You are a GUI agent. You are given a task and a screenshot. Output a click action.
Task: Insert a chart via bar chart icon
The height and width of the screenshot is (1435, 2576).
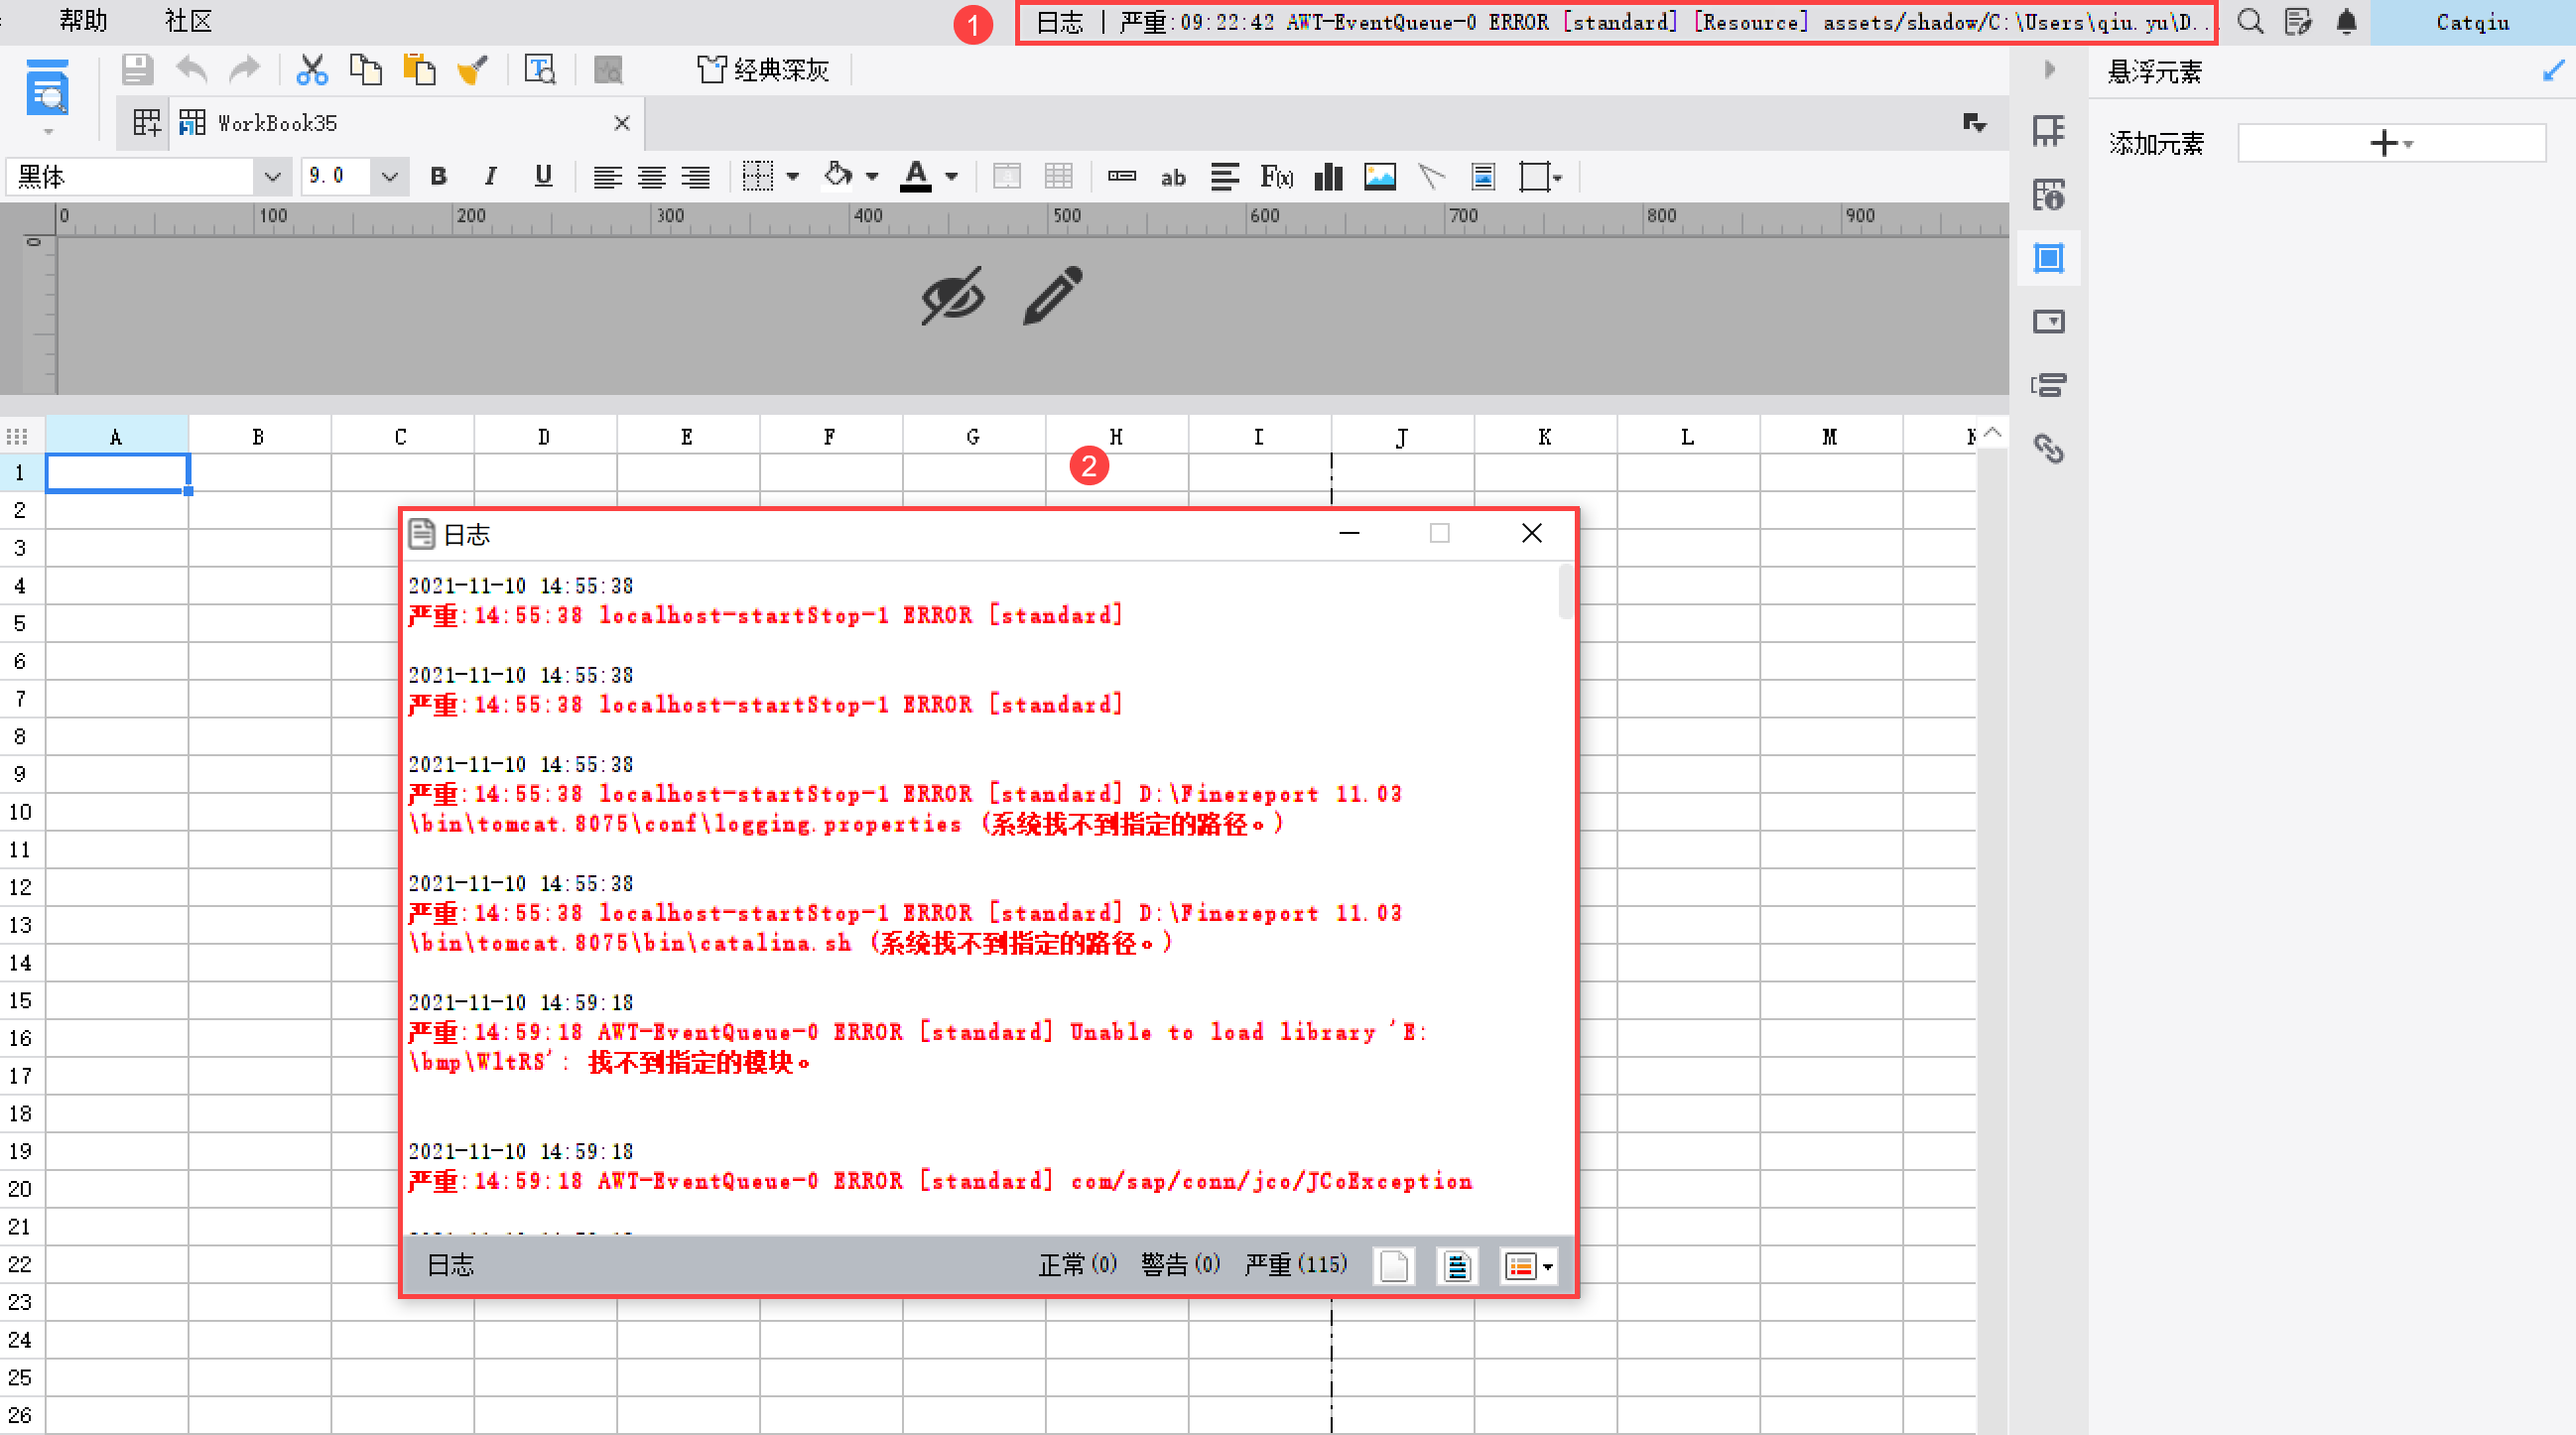[x=1328, y=177]
